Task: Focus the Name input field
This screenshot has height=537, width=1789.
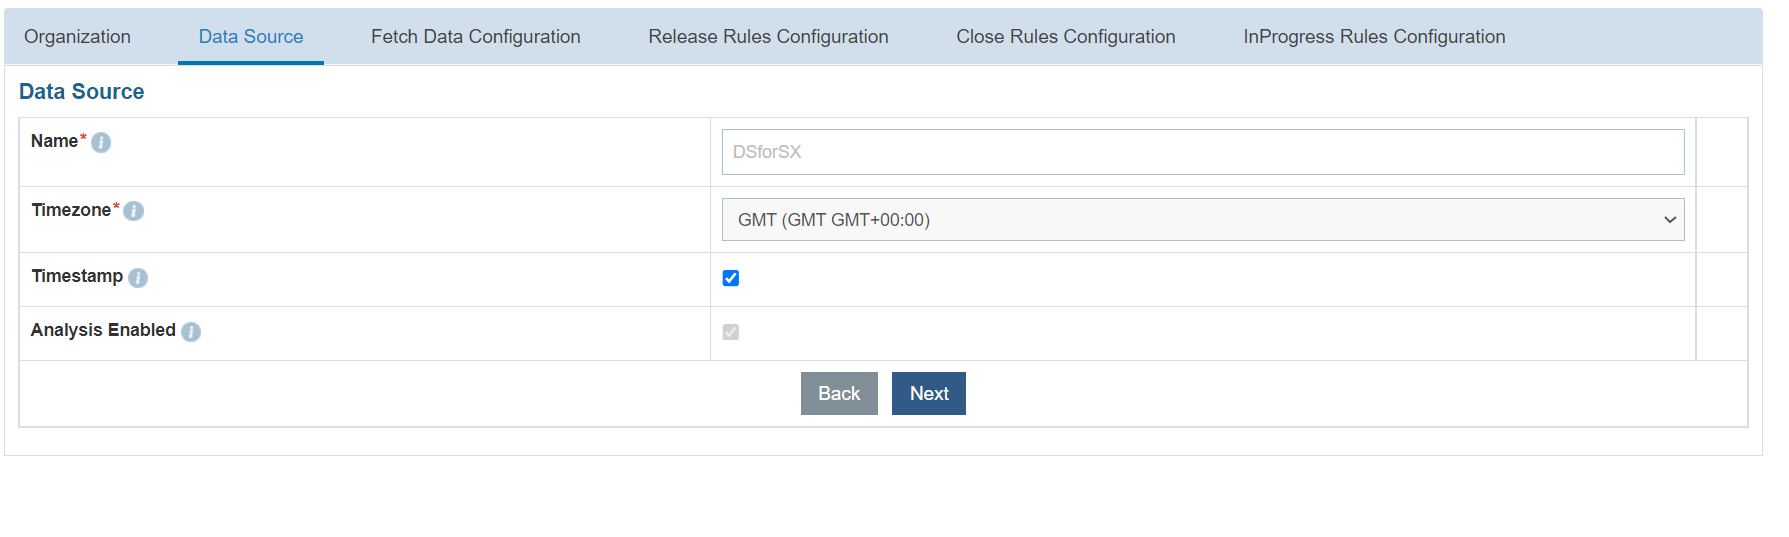Action: (x=1202, y=152)
